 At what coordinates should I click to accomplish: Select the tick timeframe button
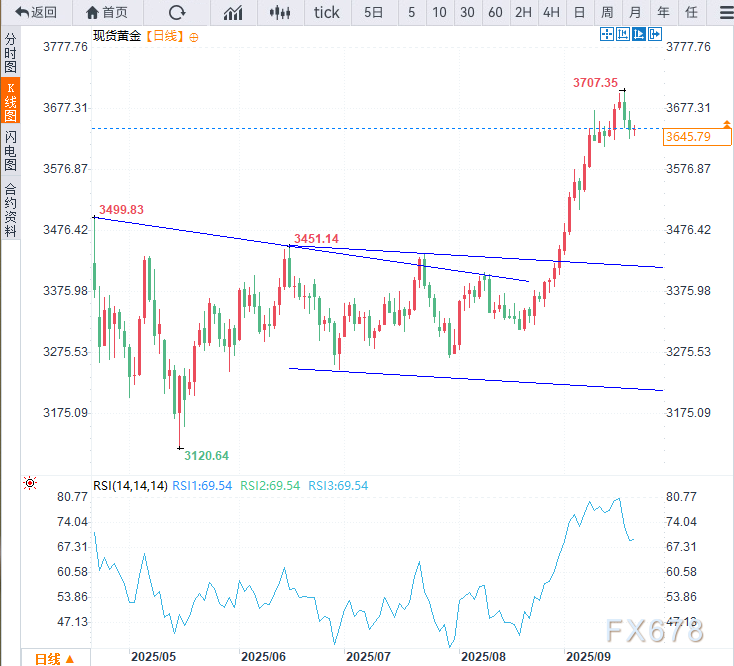tap(327, 13)
